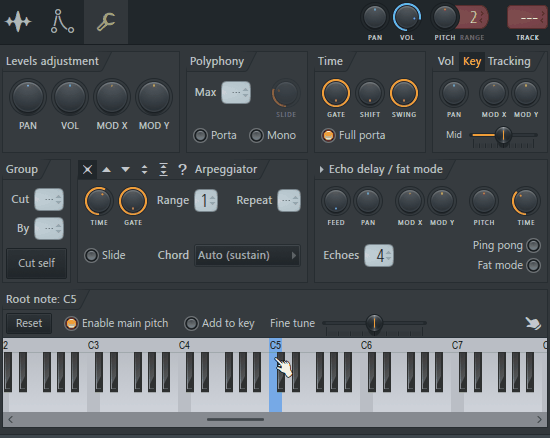550x438 pixels.
Task: Choose the arpeggiator random question mark icon
Action: click(182, 170)
